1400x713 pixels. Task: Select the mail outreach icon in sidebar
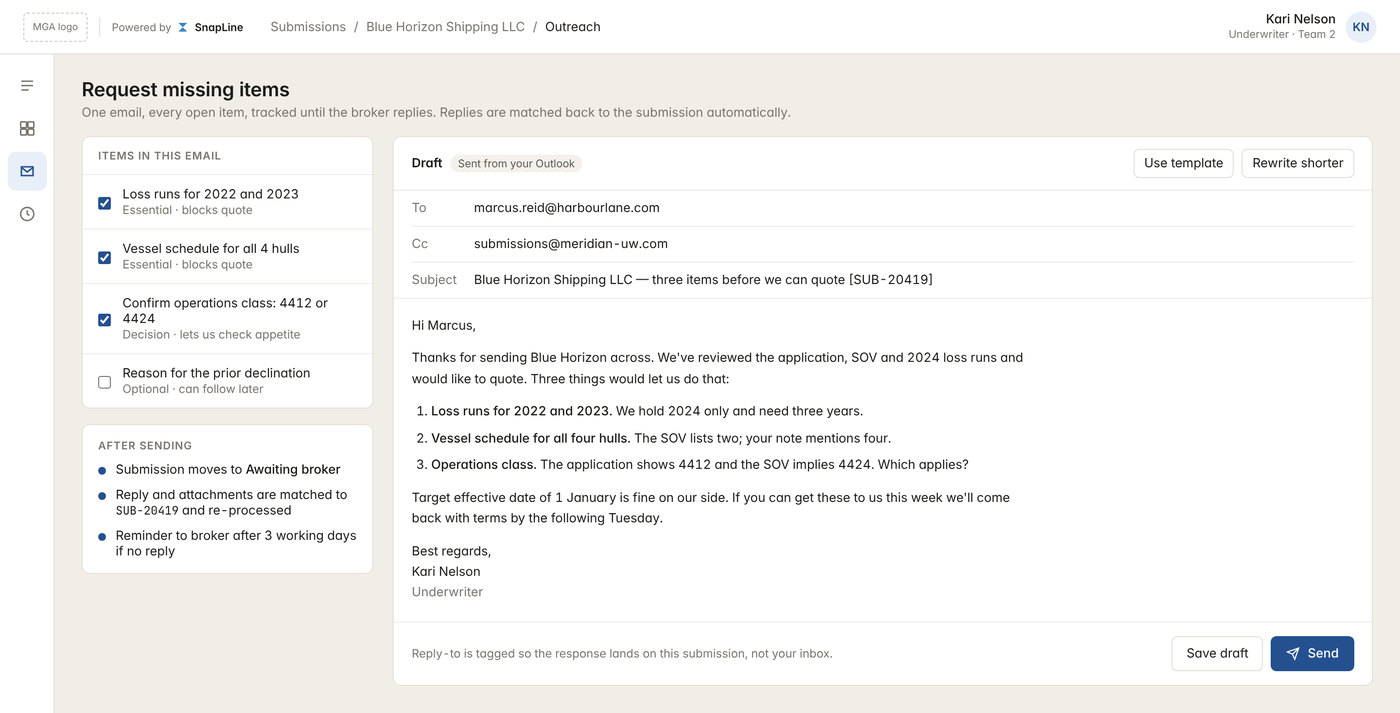pyautogui.click(x=27, y=171)
